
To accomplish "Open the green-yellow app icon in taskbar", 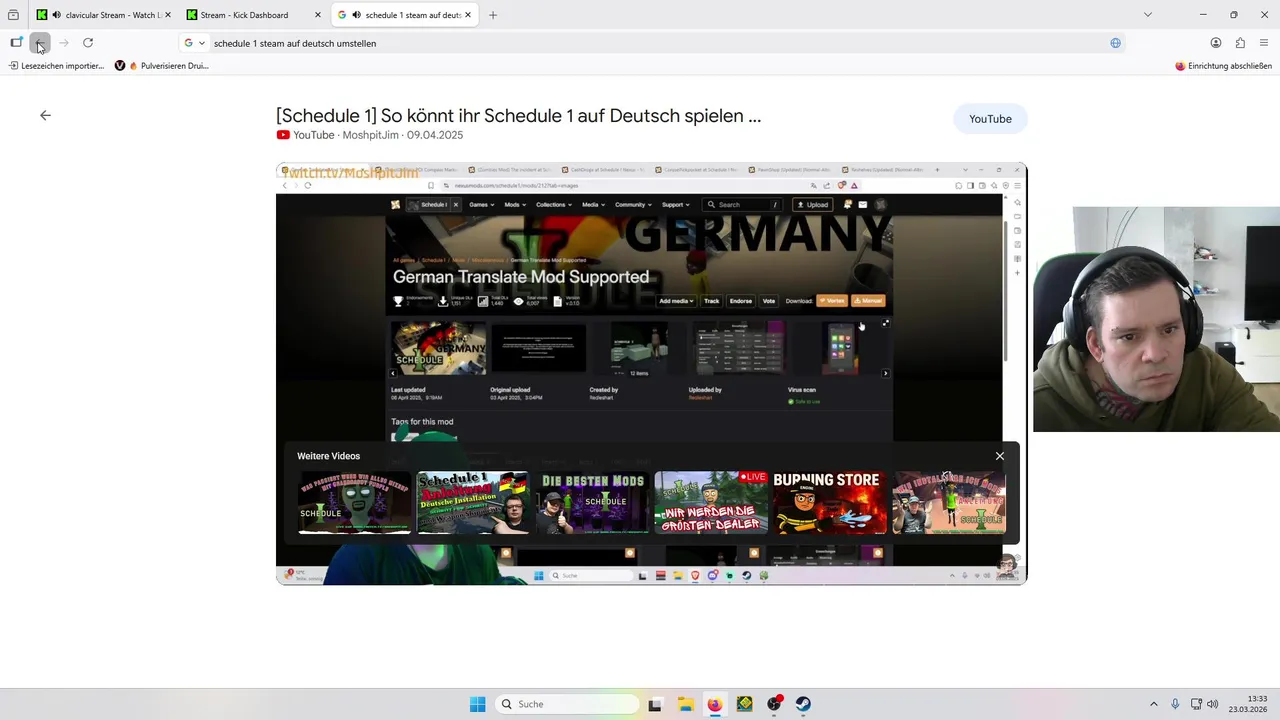I will (x=744, y=704).
